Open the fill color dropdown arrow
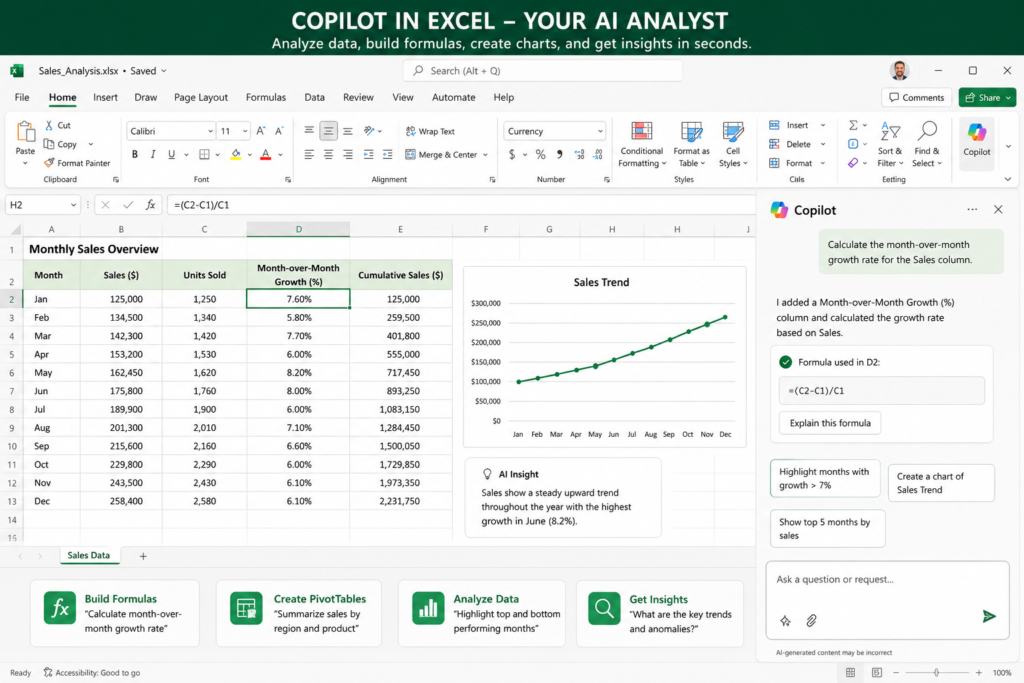1024x683 pixels. 249,155
